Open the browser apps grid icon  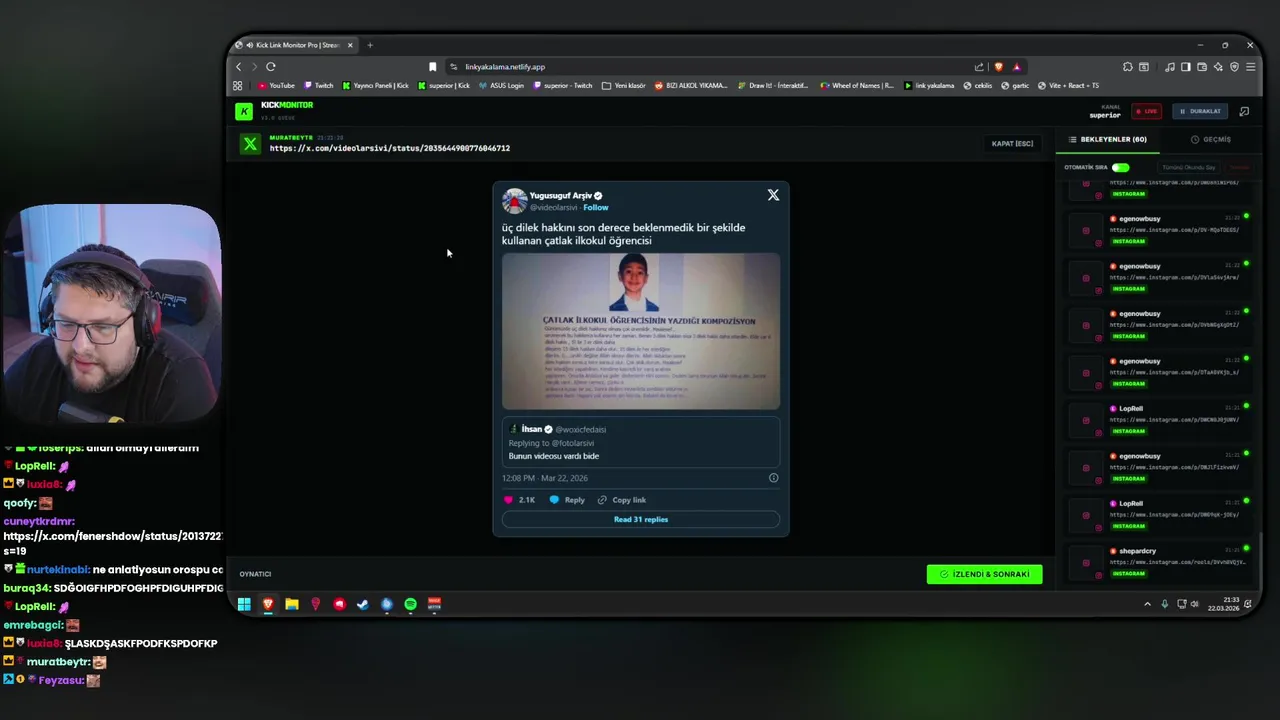(x=238, y=86)
